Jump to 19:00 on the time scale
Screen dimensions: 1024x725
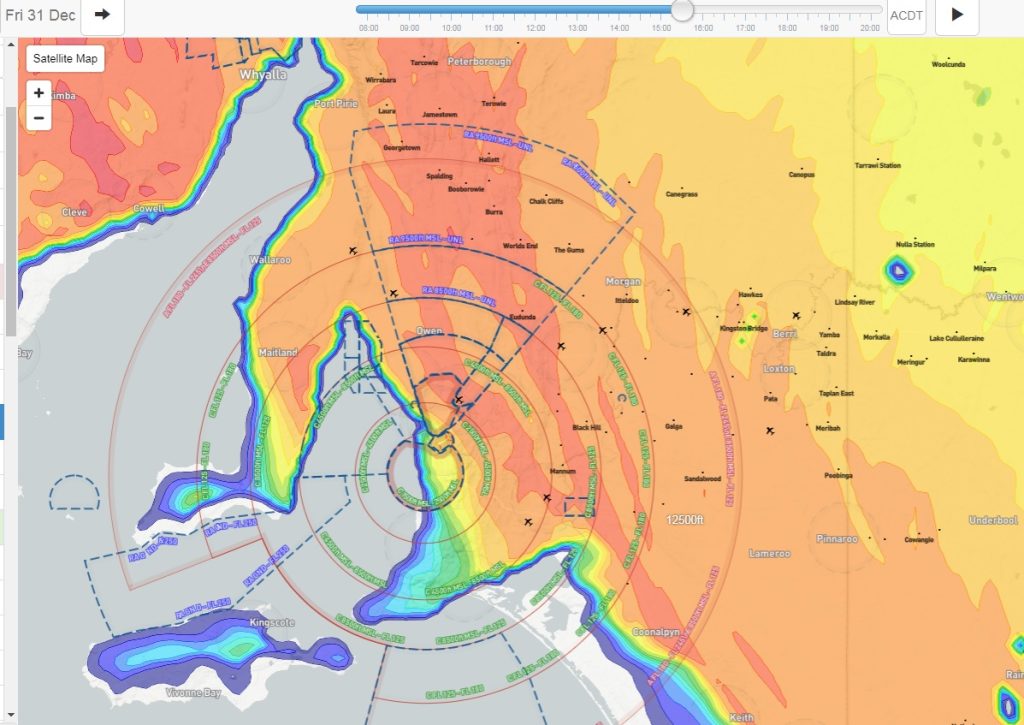tap(829, 28)
